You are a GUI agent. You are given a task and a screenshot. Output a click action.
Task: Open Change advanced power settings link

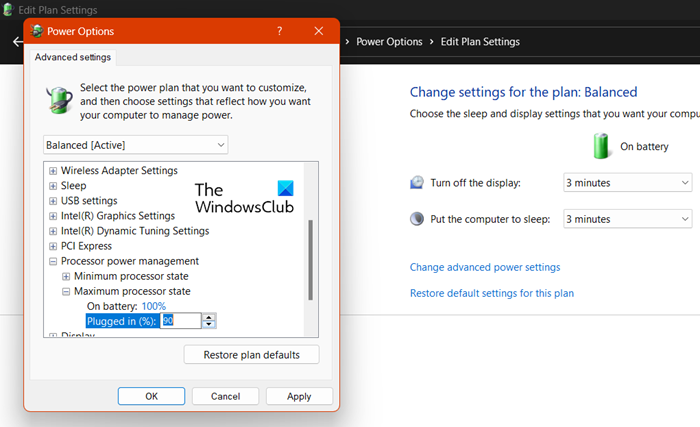click(485, 267)
